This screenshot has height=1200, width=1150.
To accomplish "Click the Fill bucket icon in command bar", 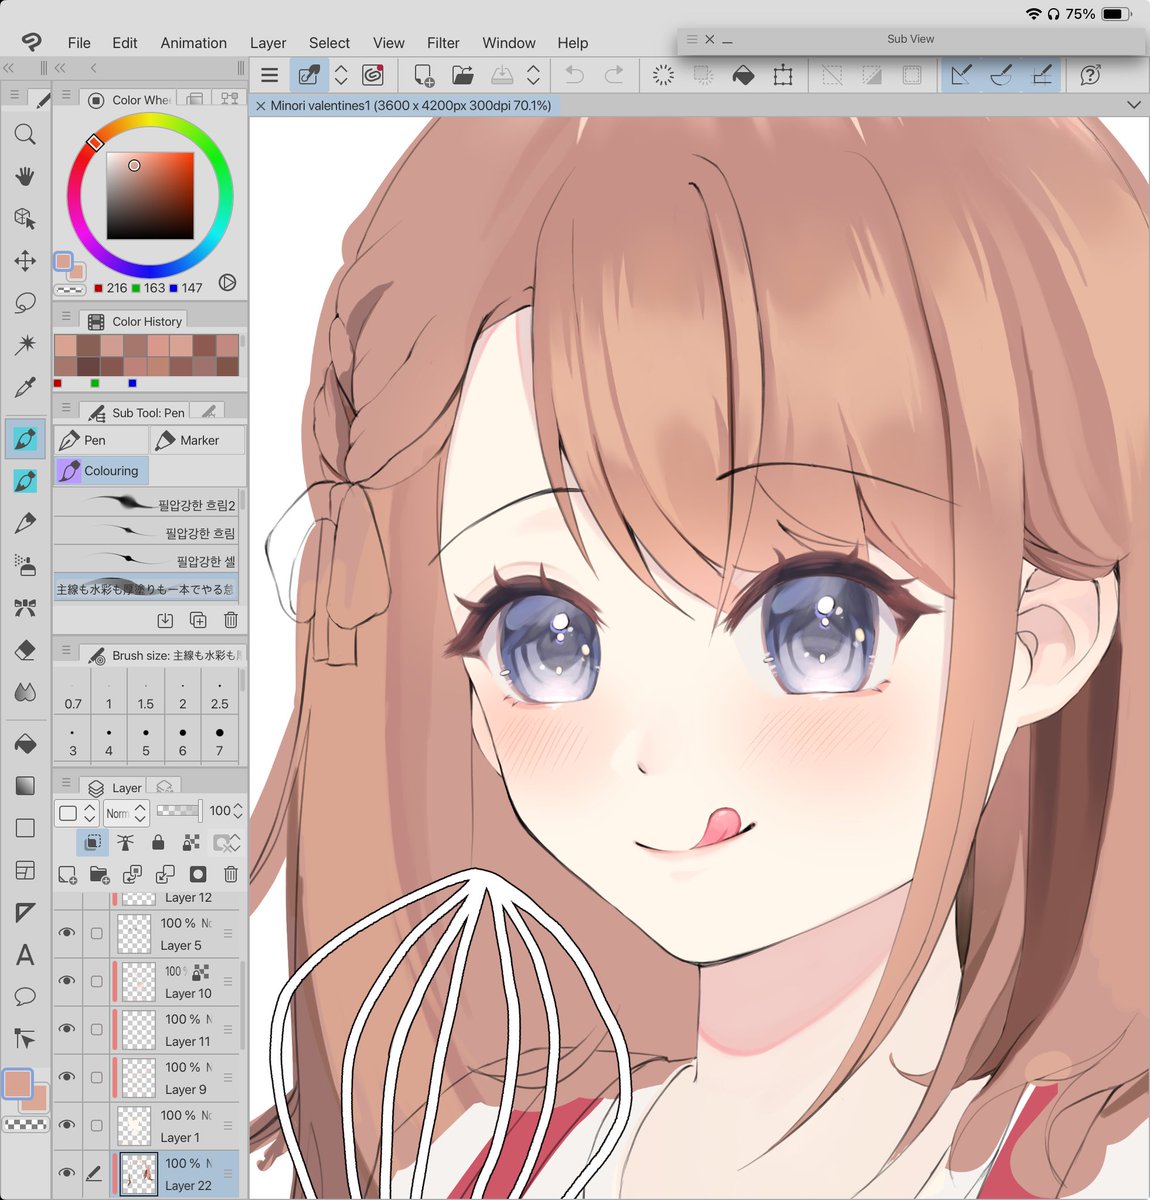I will pos(743,75).
